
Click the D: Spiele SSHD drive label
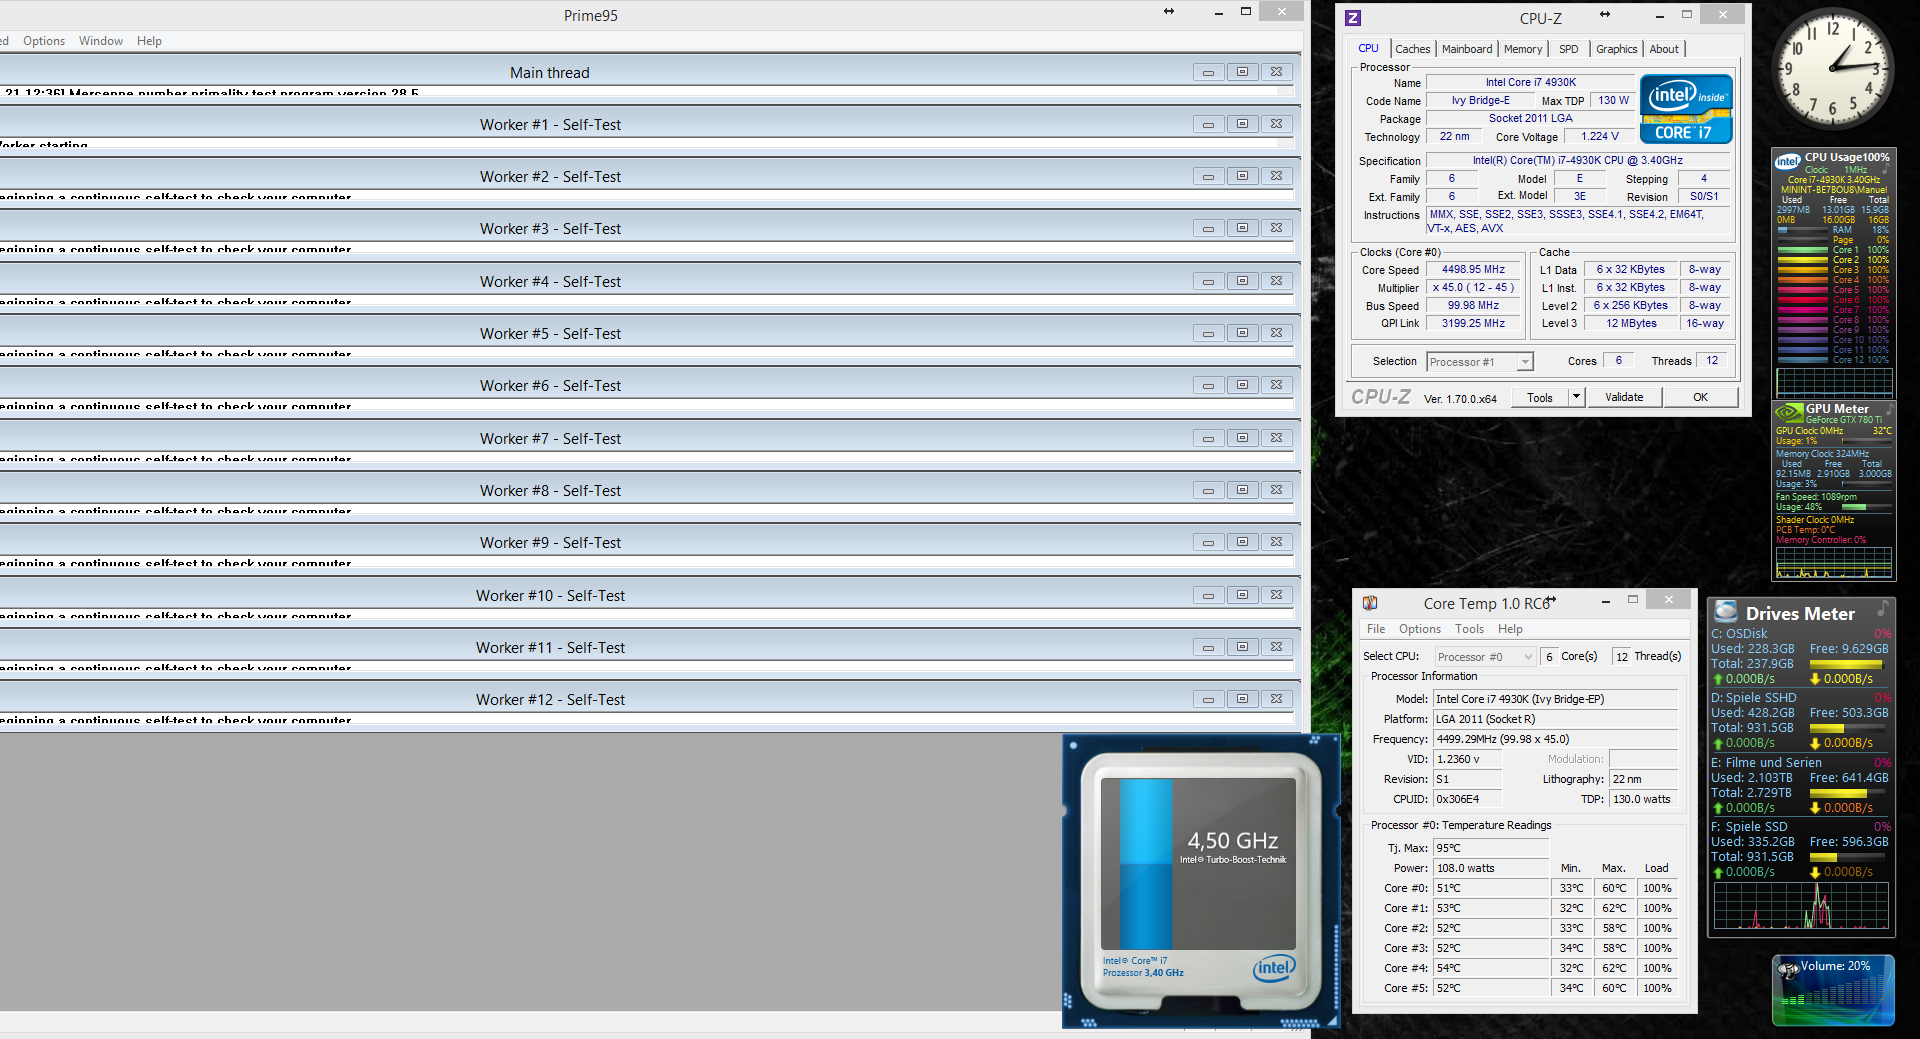click(x=1754, y=698)
